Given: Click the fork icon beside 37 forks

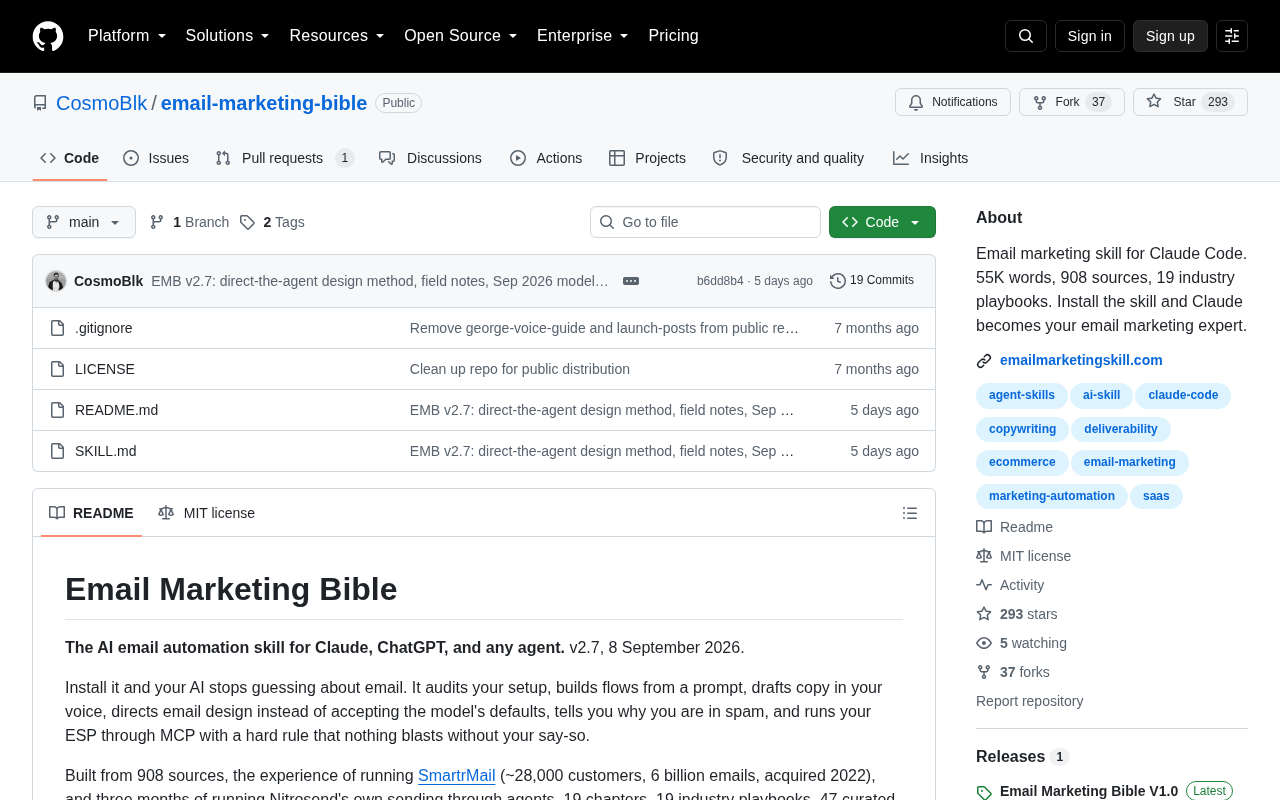Looking at the screenshot, I should click(x=984, y=672).
